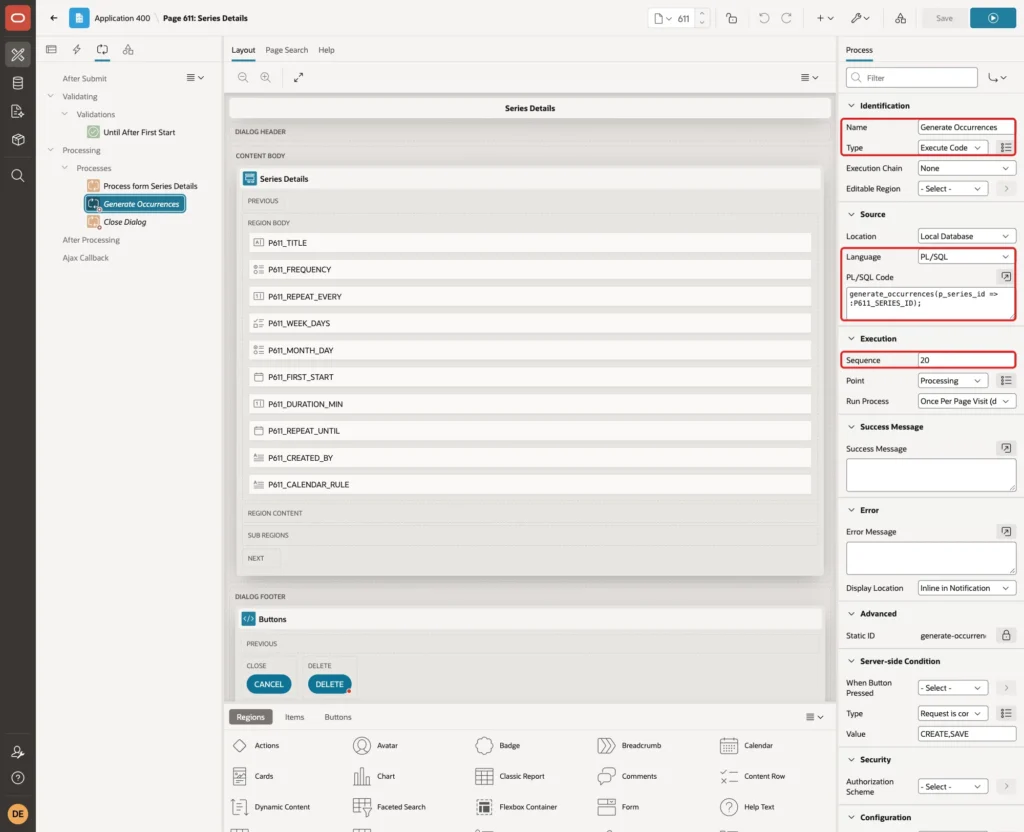Open PL/SQL Code editor popup icon
Image resolution: width=1024 pixels, height=832 pixels.
tap(1006, 277)
